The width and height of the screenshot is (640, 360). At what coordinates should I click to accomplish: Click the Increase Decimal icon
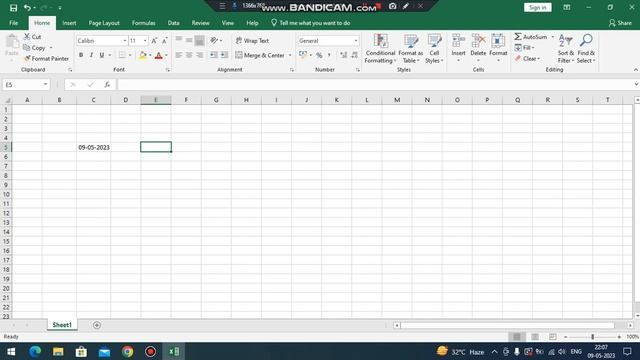tap(344, 55)
